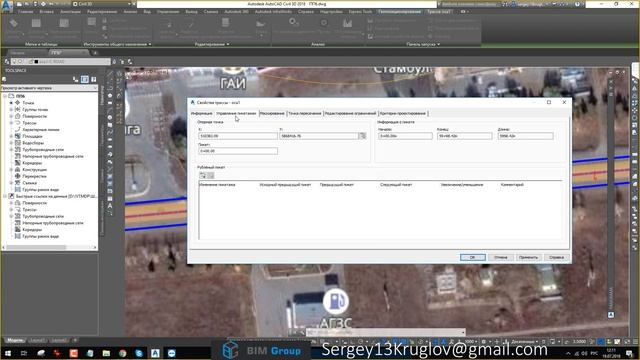
Task: Switch to the Маскирование tab
Action: click(x=272, y=113)
